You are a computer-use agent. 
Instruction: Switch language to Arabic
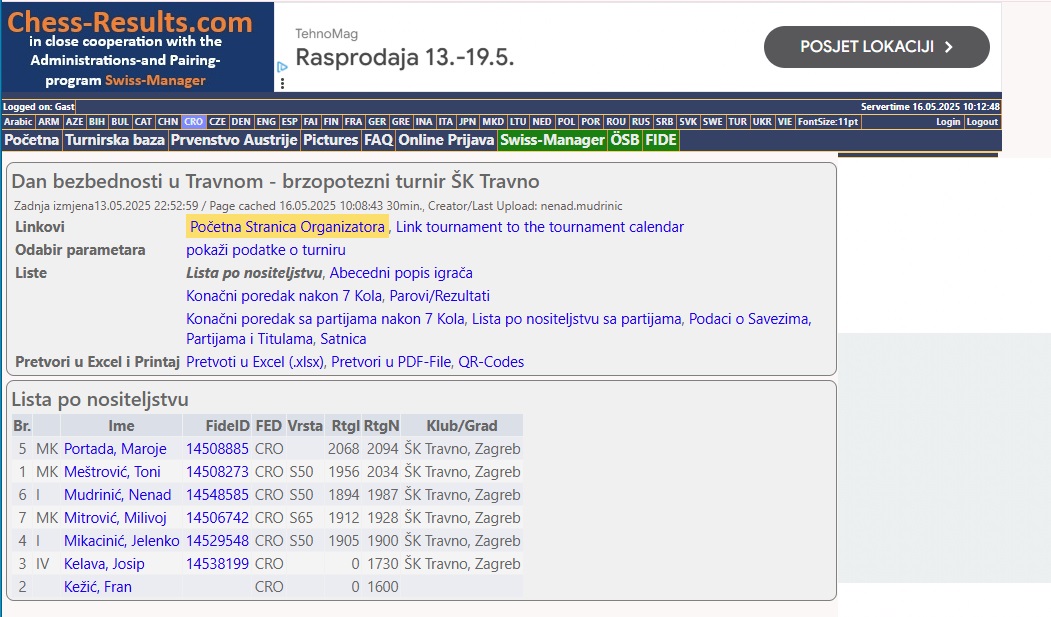18,122
